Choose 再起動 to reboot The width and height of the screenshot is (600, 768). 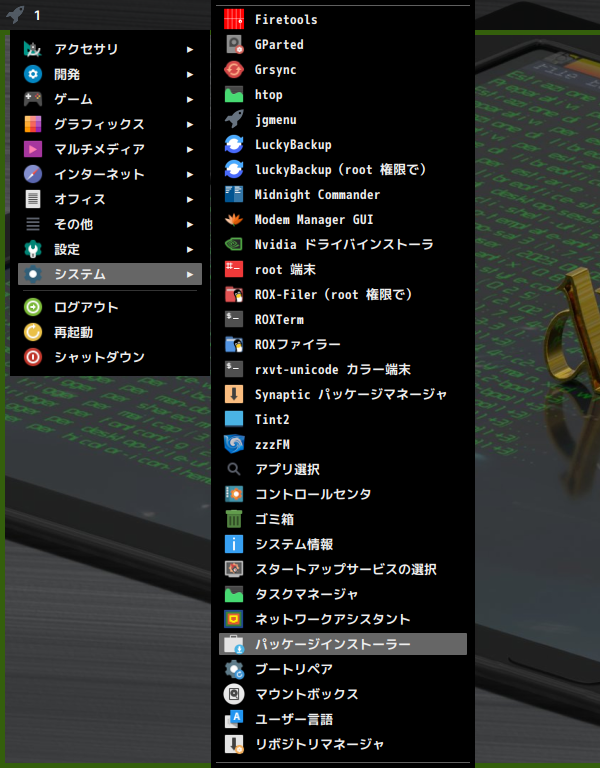110,332
